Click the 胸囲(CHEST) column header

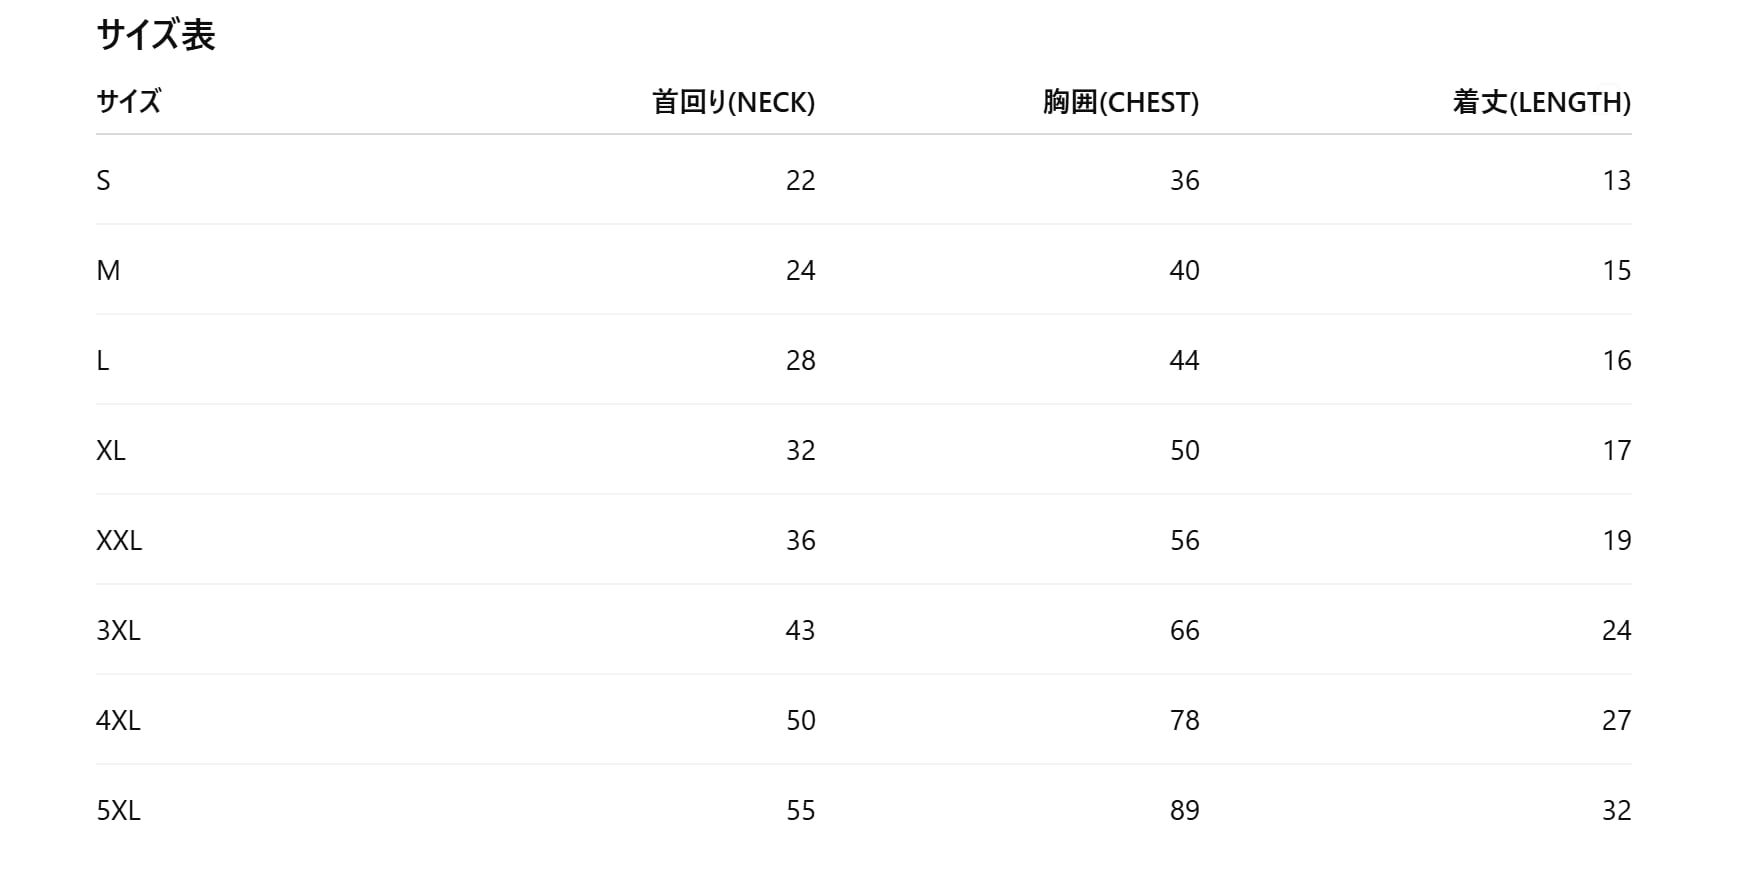pos(1120,102)
